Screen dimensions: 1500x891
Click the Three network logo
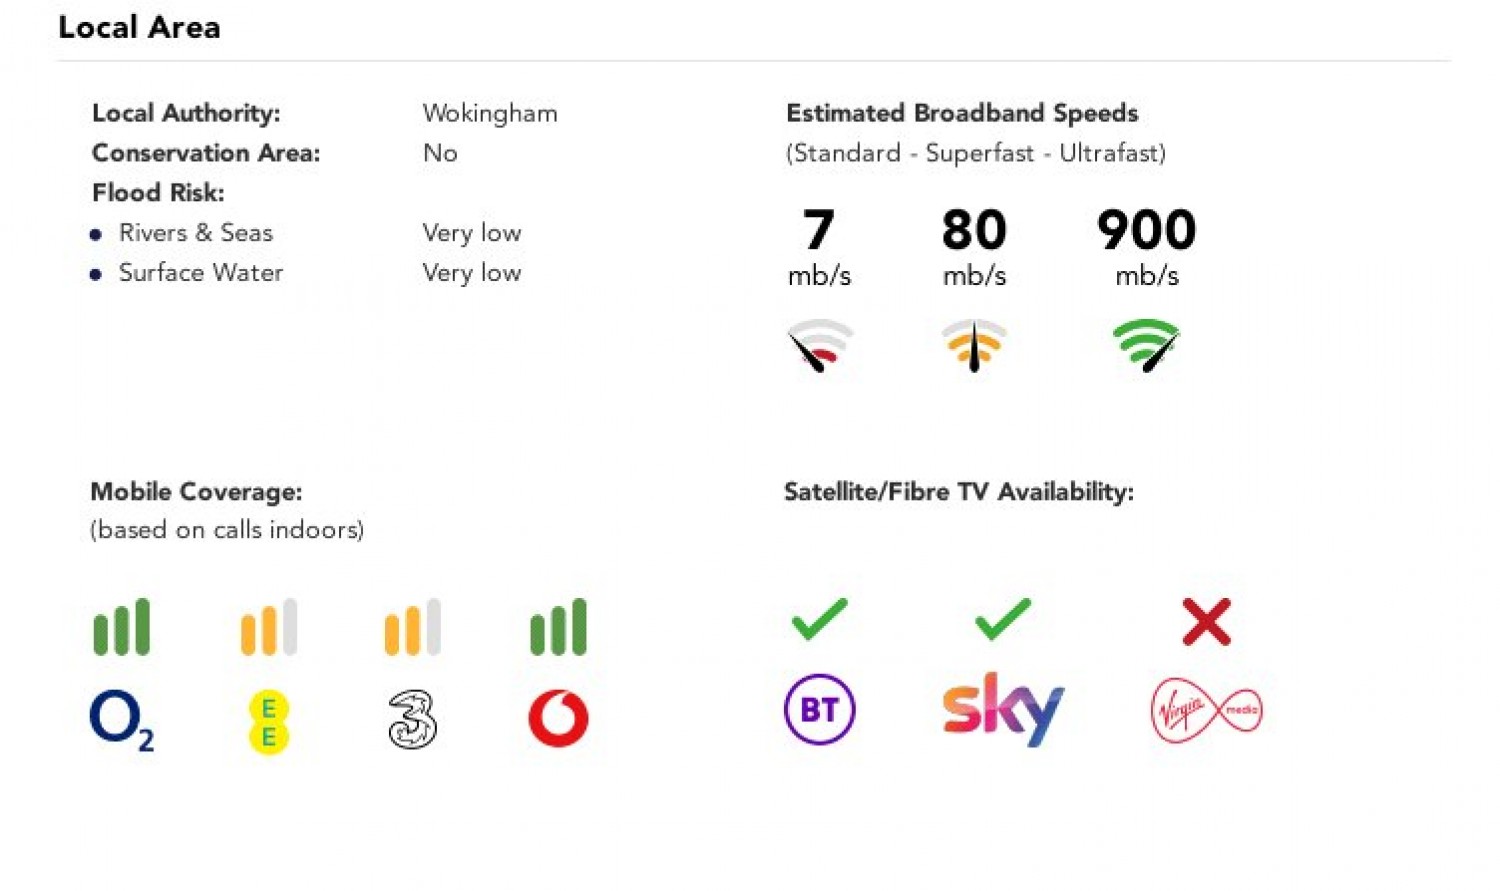click(x=412, y=719)
